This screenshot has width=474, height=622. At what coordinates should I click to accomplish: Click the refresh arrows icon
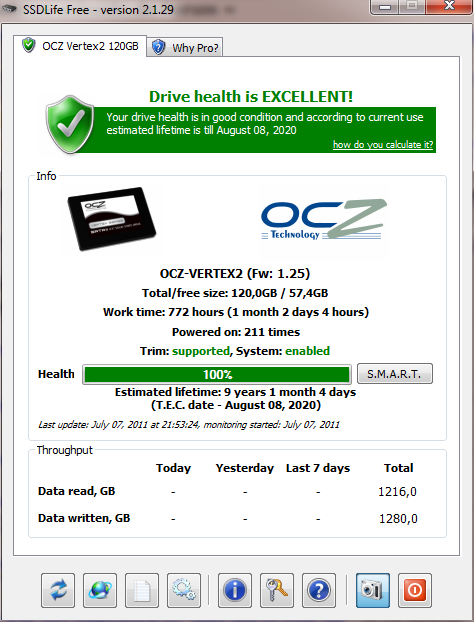click(58, 590)
